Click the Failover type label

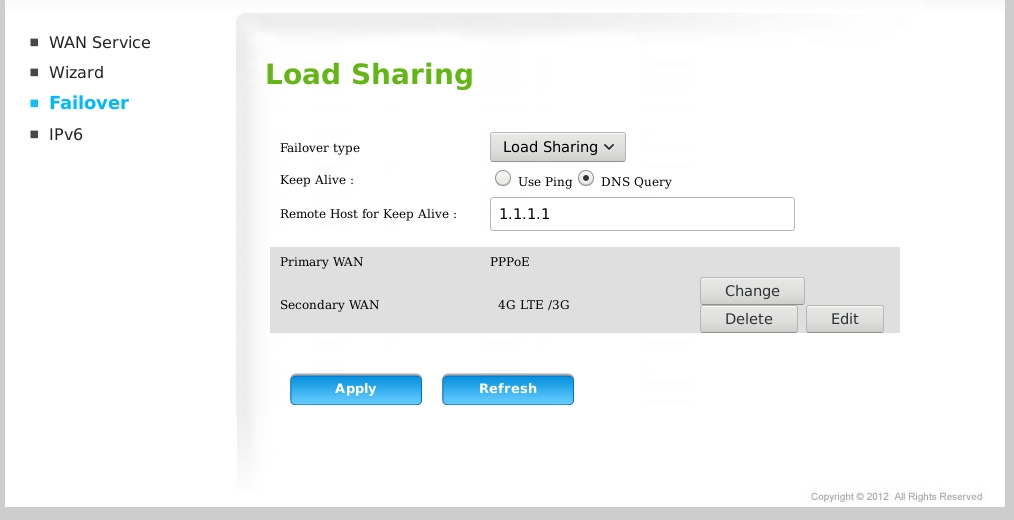319,148
